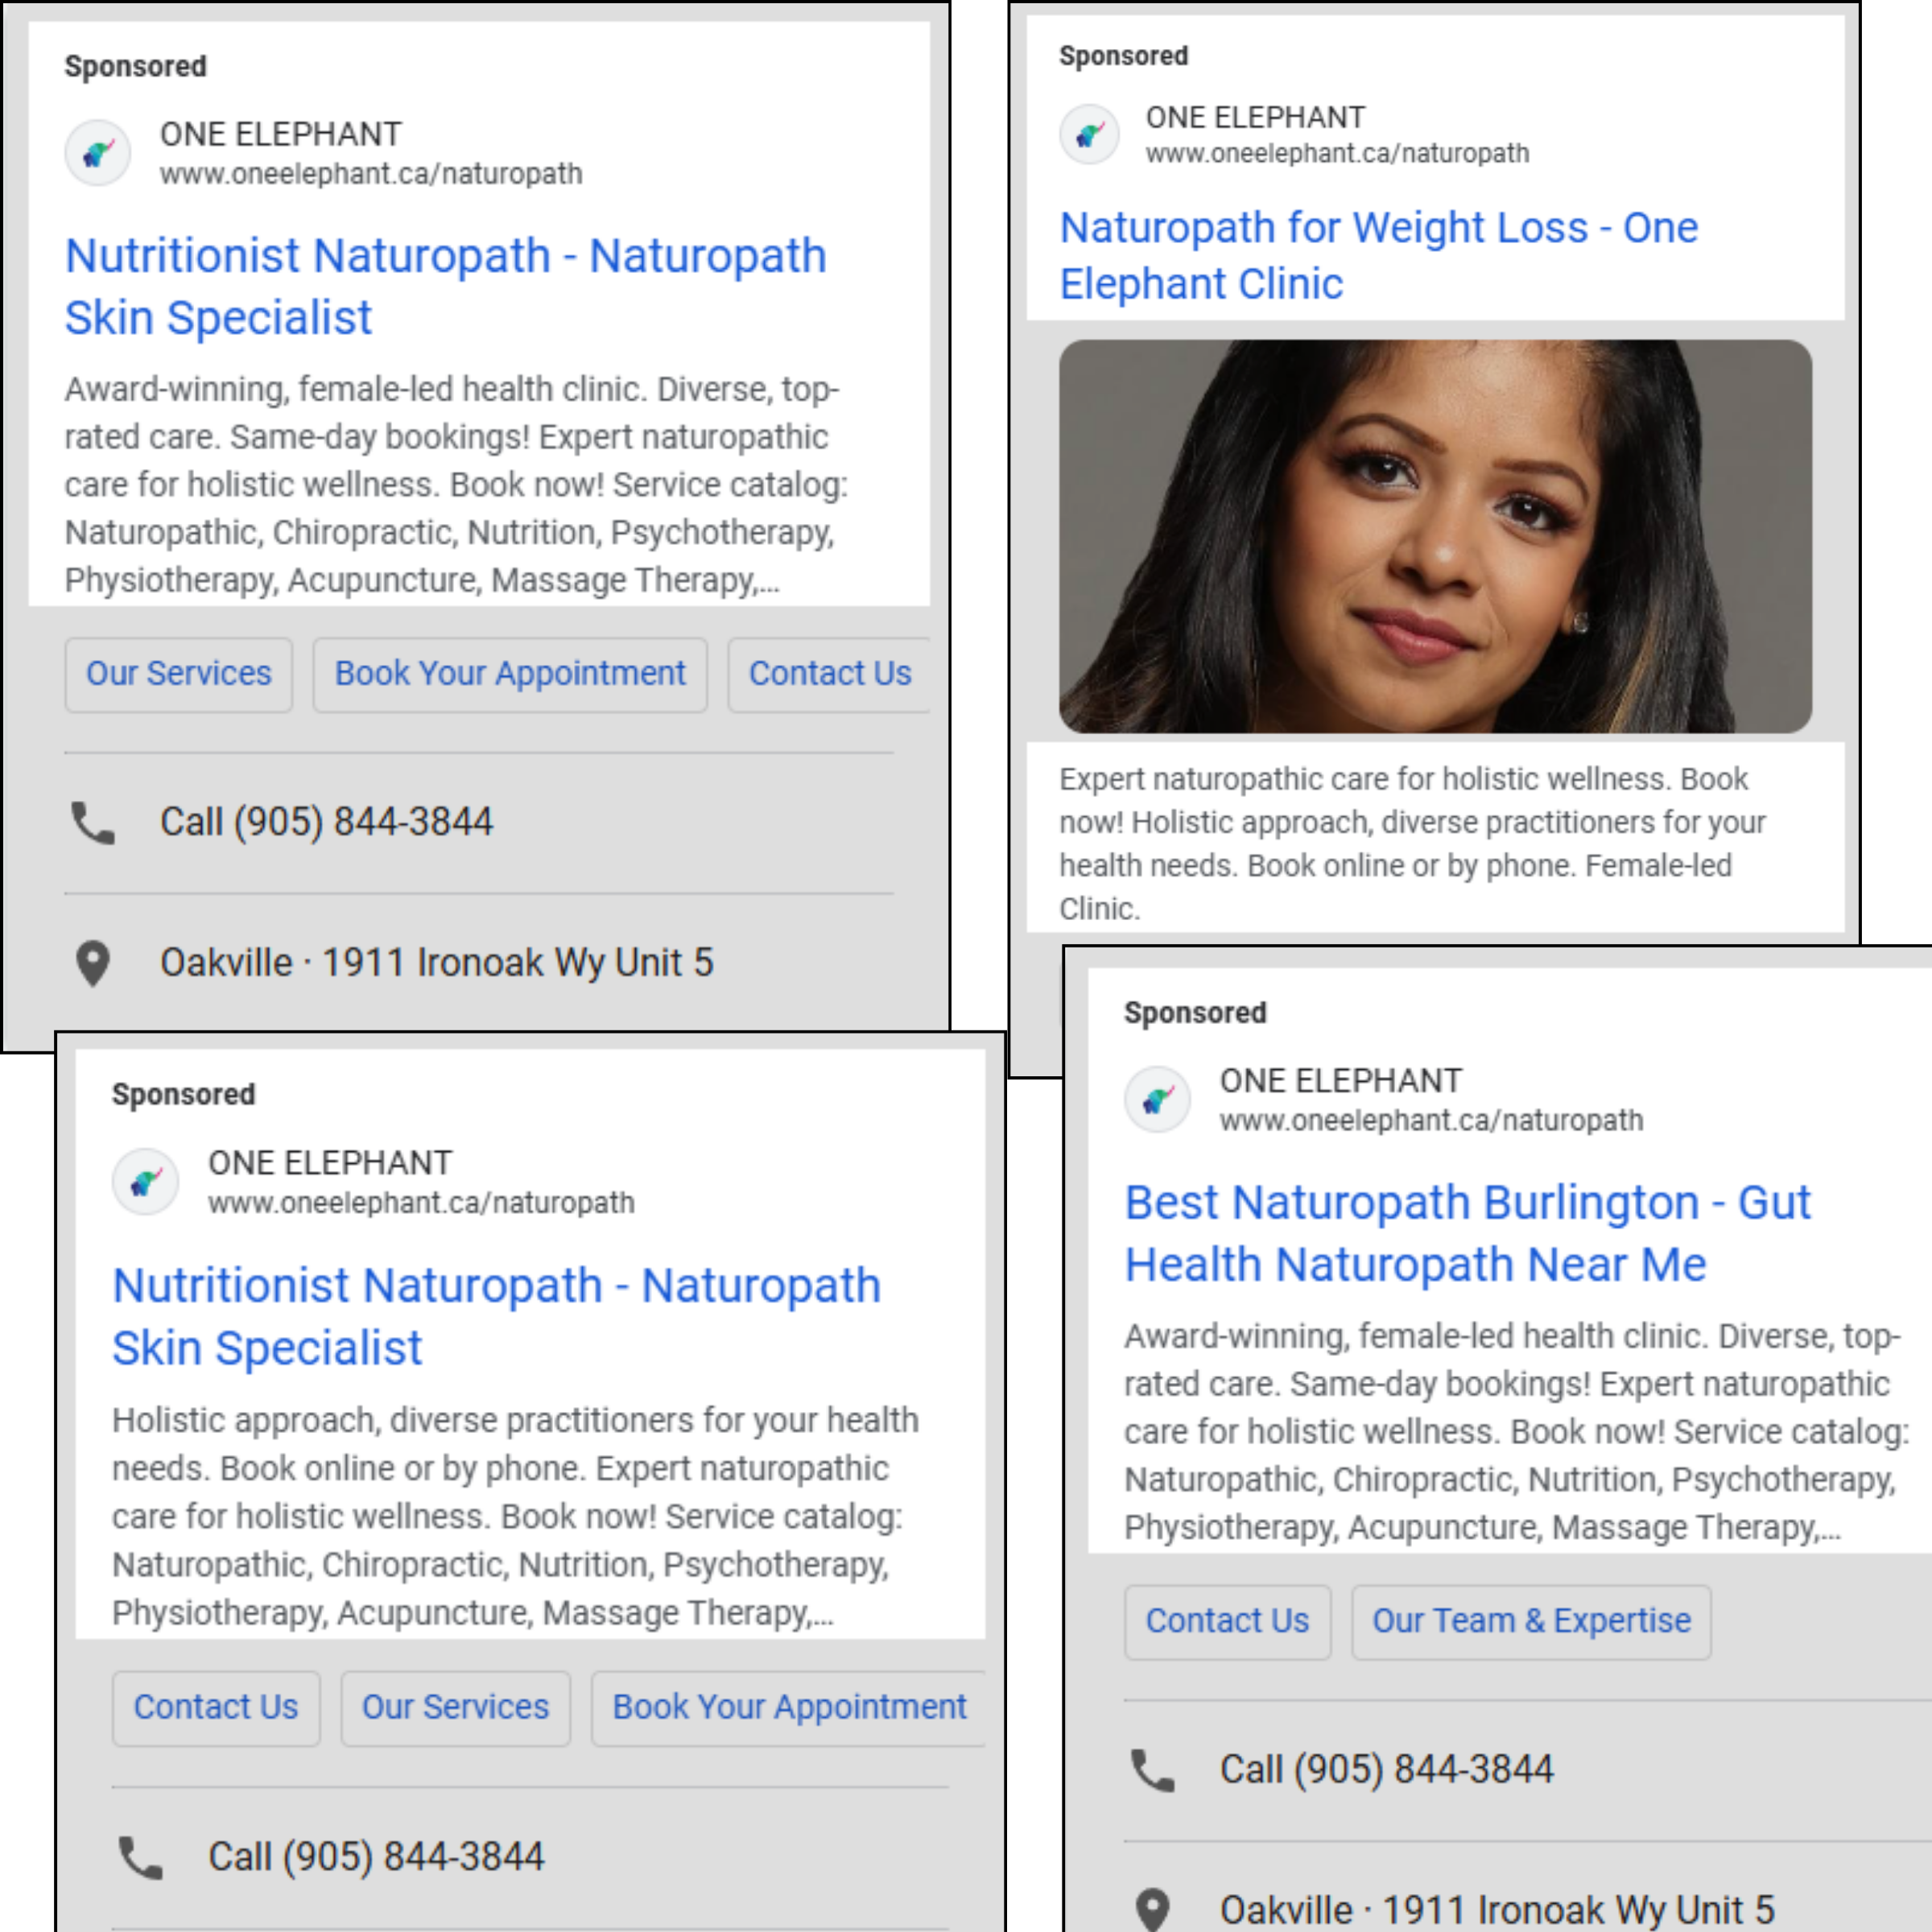Click phone icon in top-left ad
Image resolution: width=1932 pixels, height=1932 pixels.
(93, 823)
